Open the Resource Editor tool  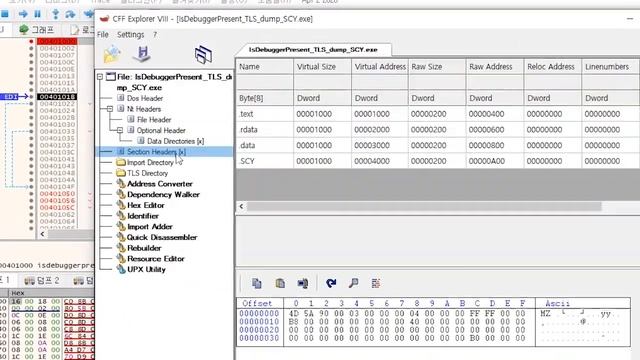pos(156,258)
